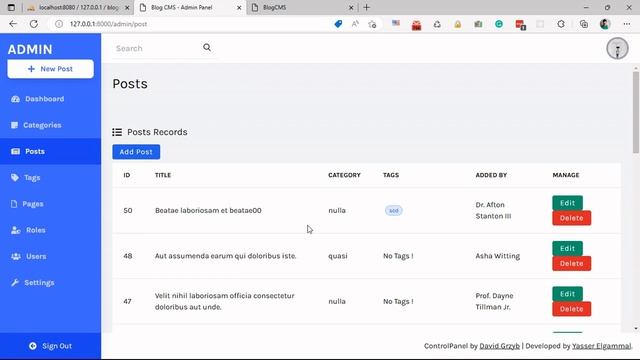Viewport: 640px width, 360px height.
Task: Open the Users sidebar item
Action: (x=50, y=256)
